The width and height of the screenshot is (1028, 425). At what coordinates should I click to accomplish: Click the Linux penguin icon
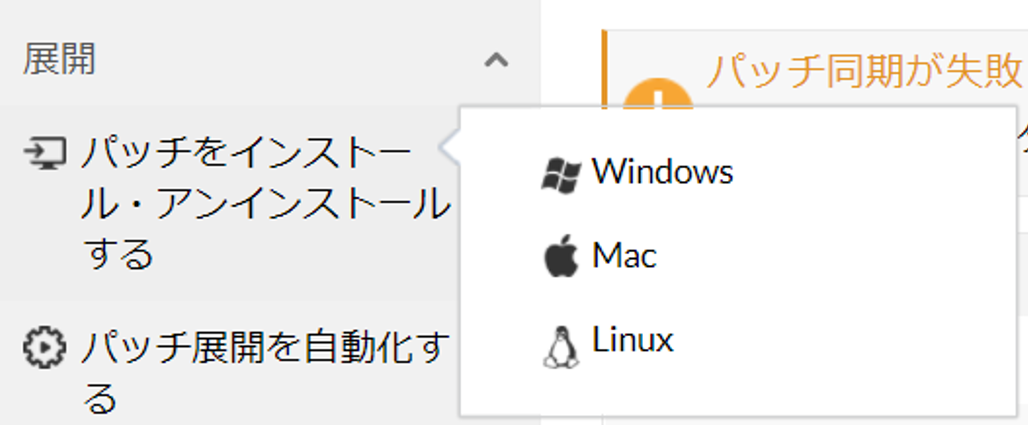[x=561, y=346]
